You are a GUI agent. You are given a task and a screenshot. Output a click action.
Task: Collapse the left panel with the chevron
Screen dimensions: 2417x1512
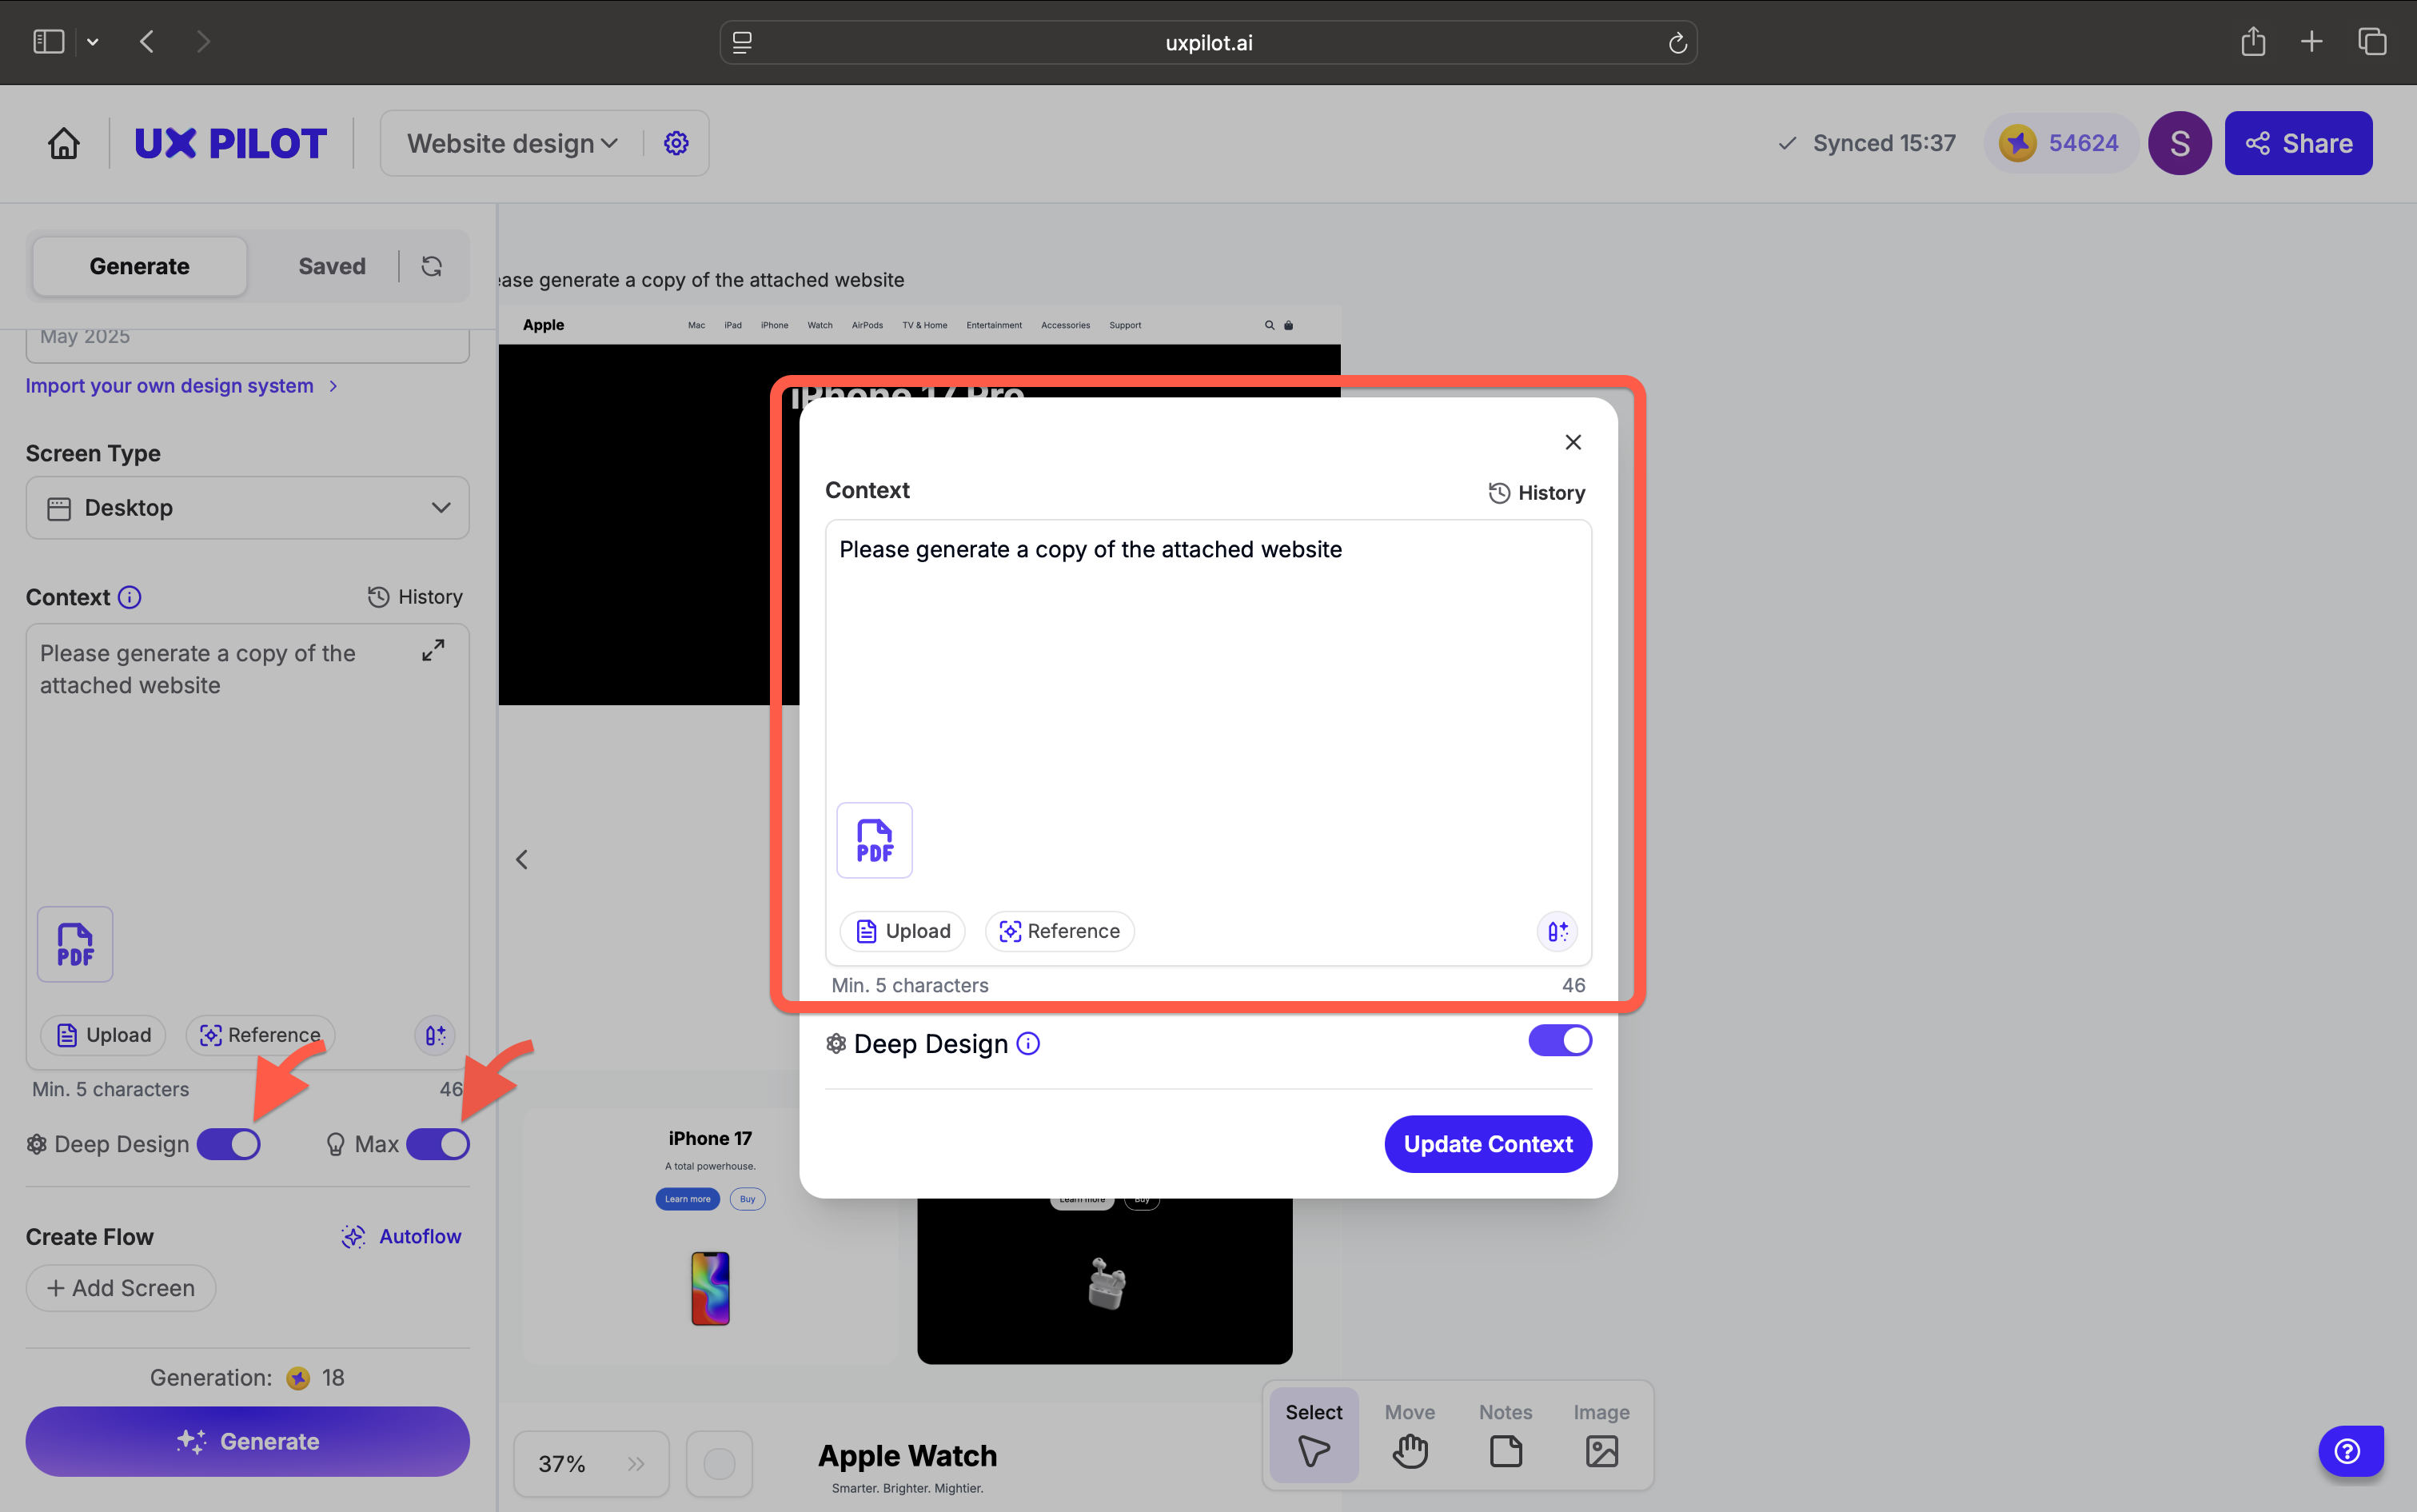pyautogui.click(x=522, y=860)
